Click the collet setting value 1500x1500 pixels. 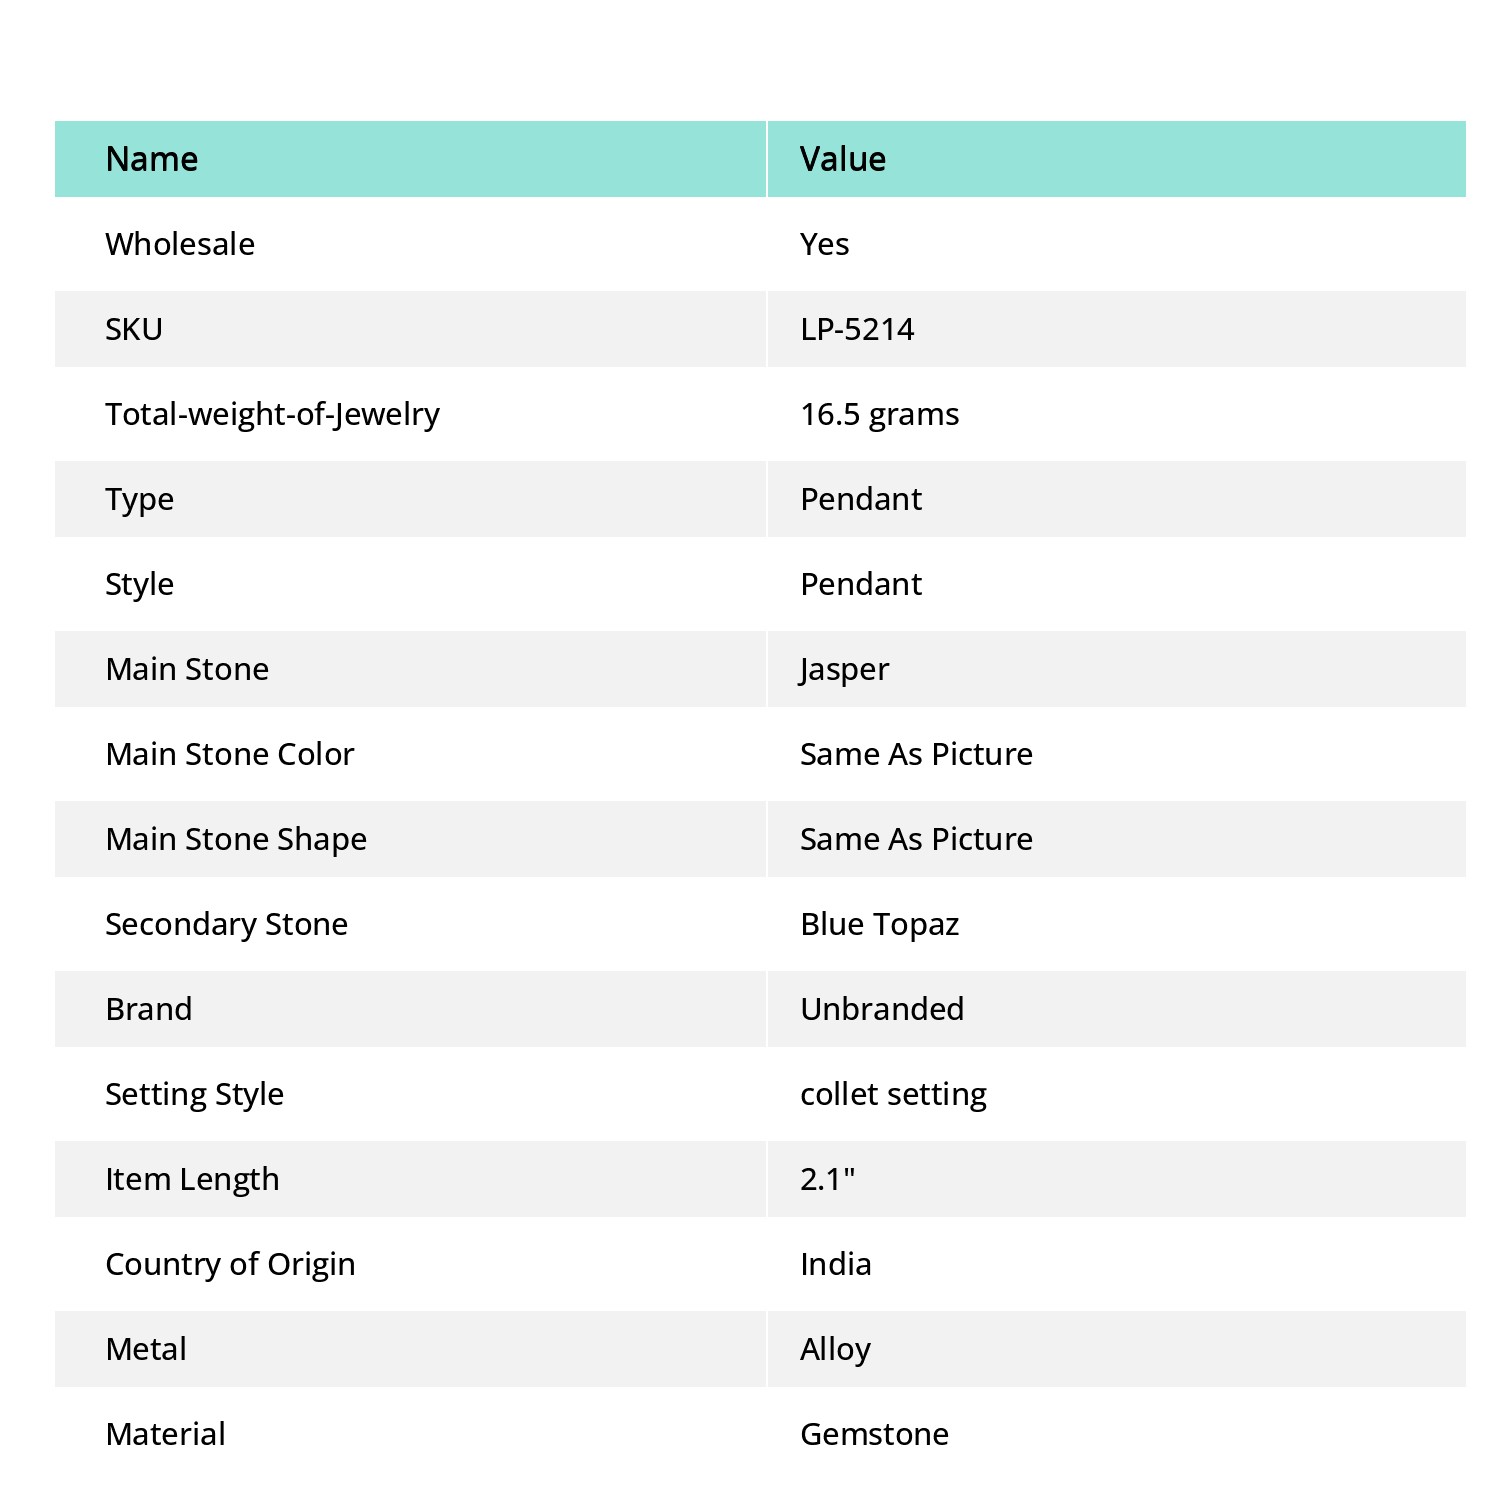(x=893, y=1094)
